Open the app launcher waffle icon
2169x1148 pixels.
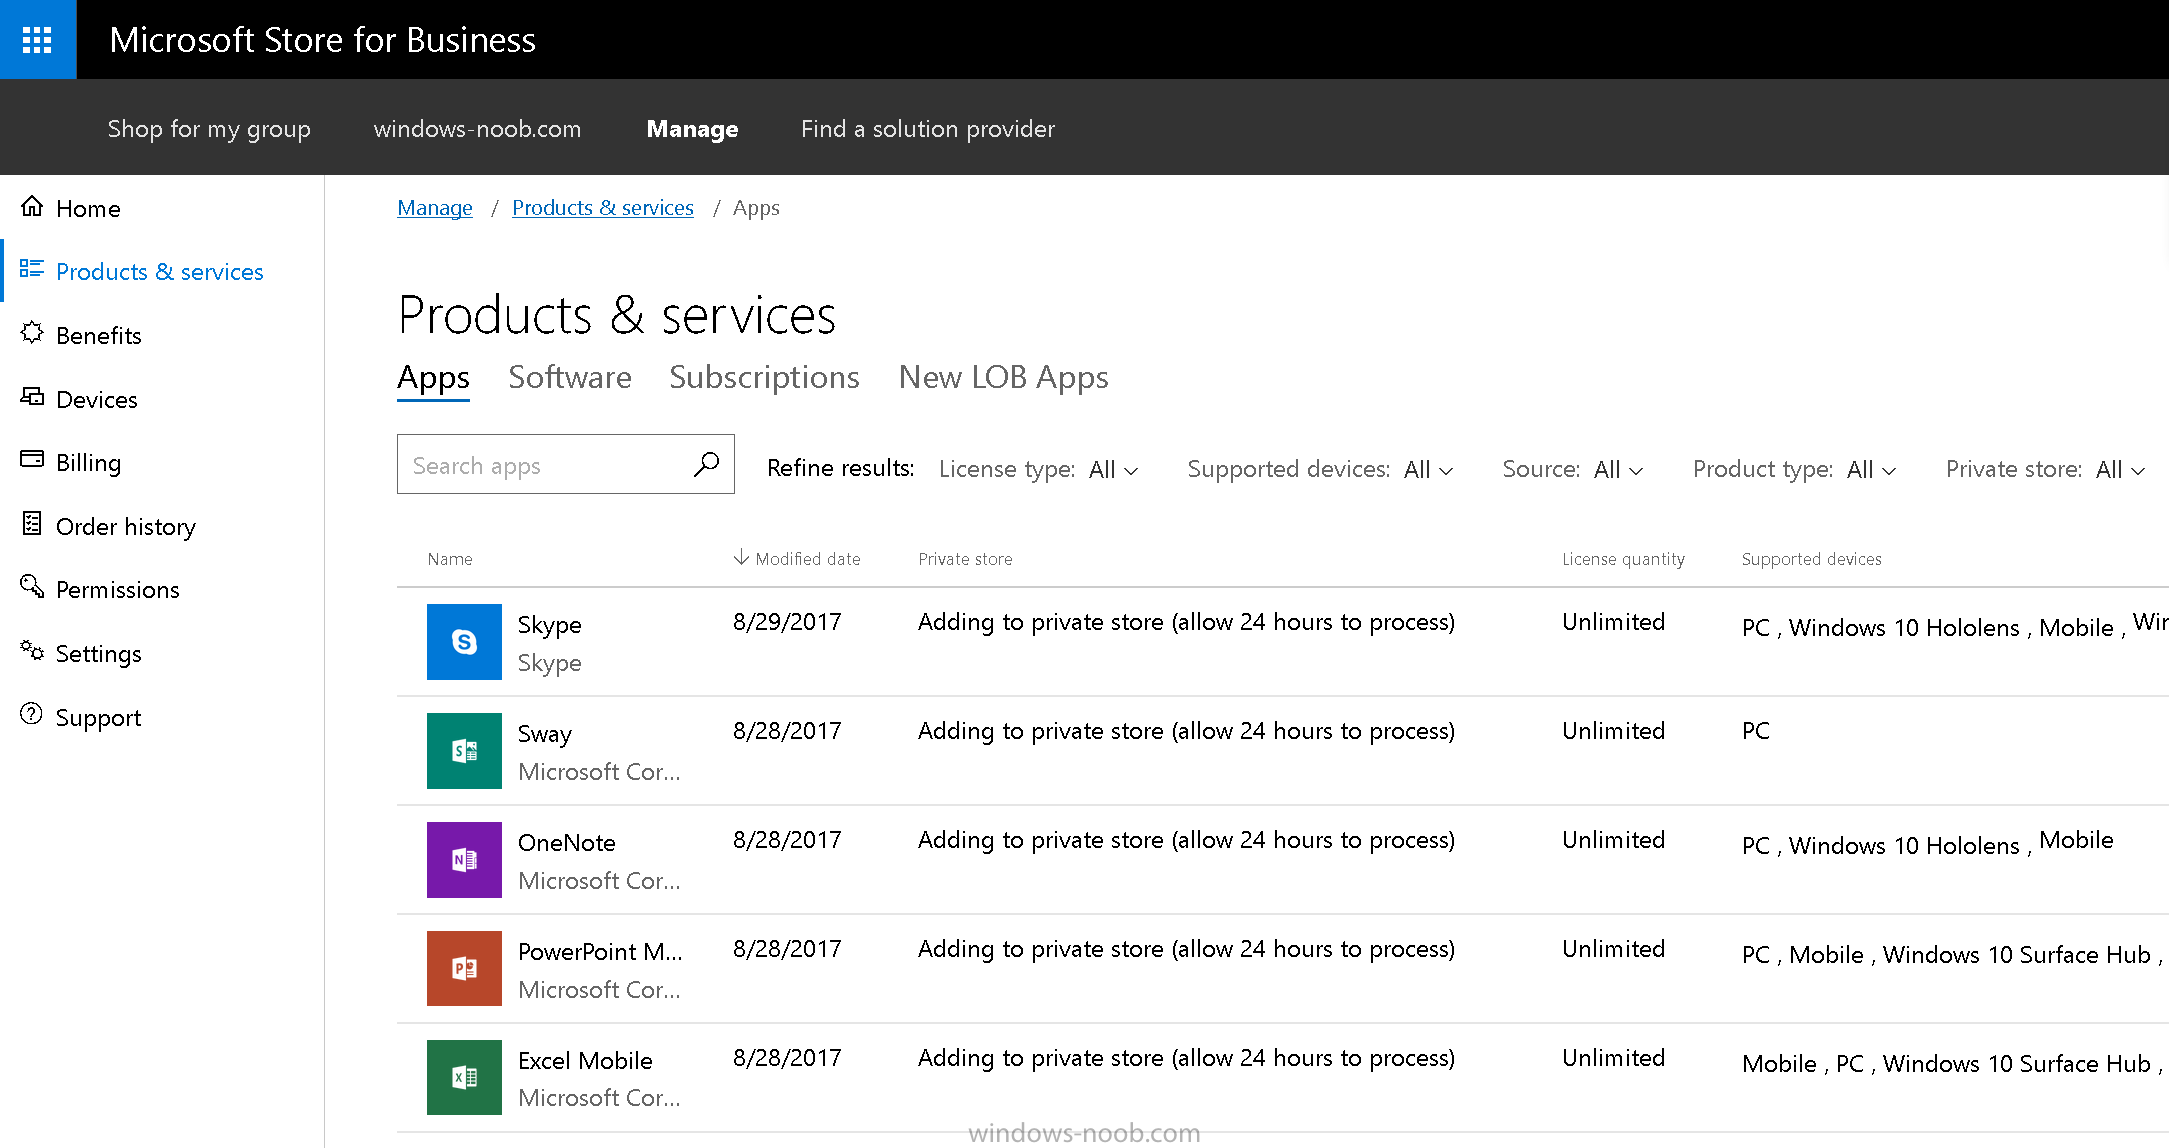click(37, 39)
